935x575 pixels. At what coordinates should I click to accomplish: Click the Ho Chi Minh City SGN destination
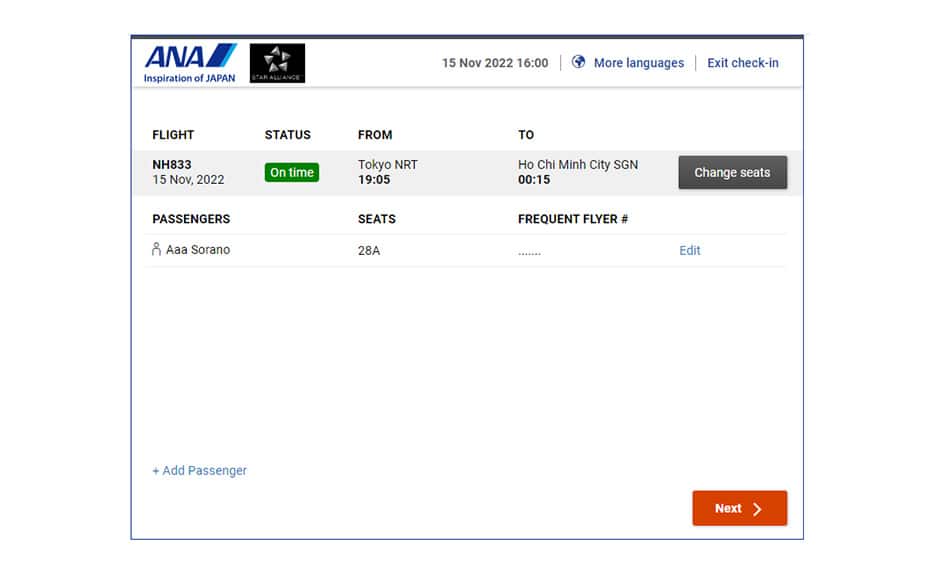point(577,165)
